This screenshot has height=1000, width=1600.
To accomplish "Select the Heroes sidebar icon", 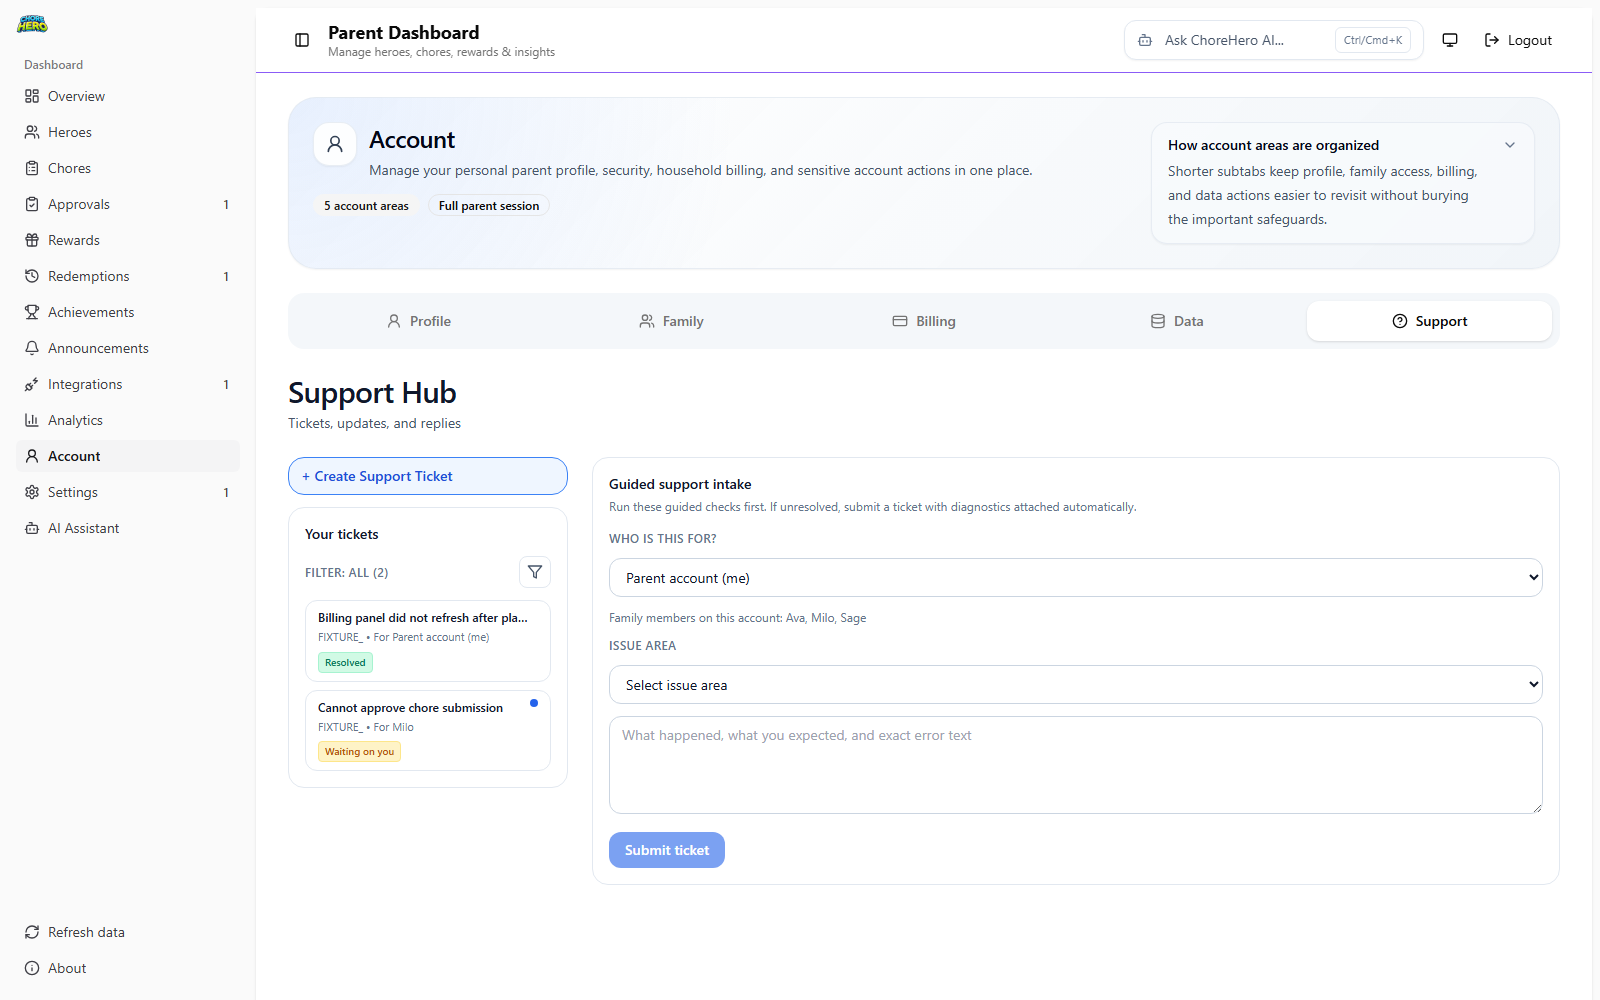I will coord(32,131).
